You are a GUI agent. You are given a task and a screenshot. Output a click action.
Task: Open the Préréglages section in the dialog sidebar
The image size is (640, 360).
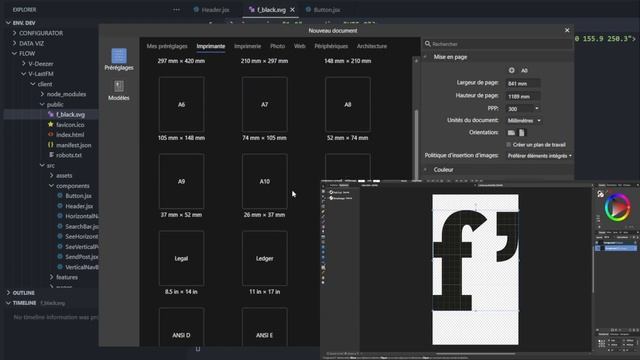(x=119, y=60)
